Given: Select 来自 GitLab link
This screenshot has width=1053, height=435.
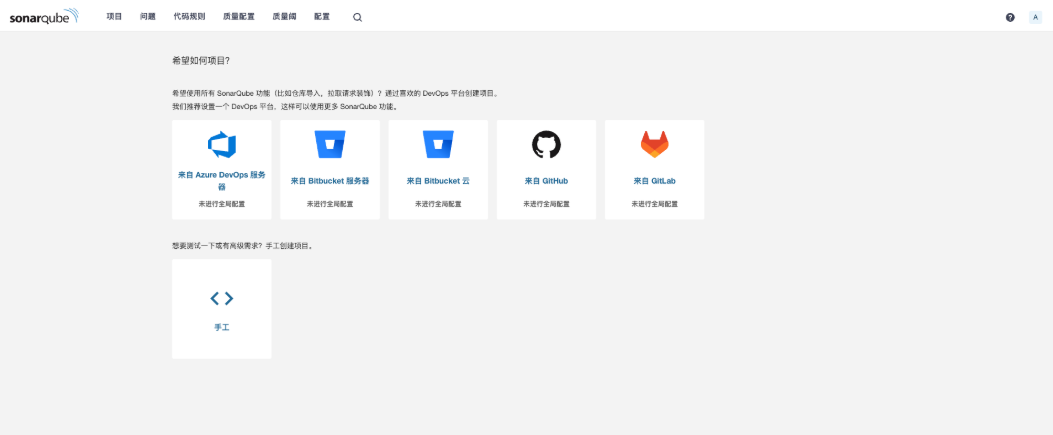Looking at the screenshot, I should (x=654, y=181).
